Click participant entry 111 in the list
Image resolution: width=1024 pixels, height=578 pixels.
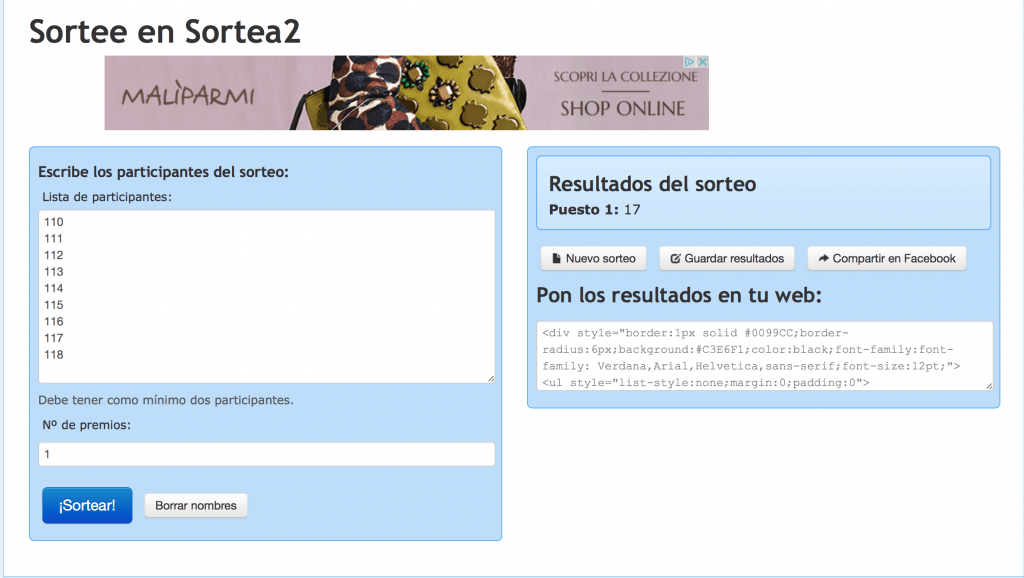pos(54,238)
